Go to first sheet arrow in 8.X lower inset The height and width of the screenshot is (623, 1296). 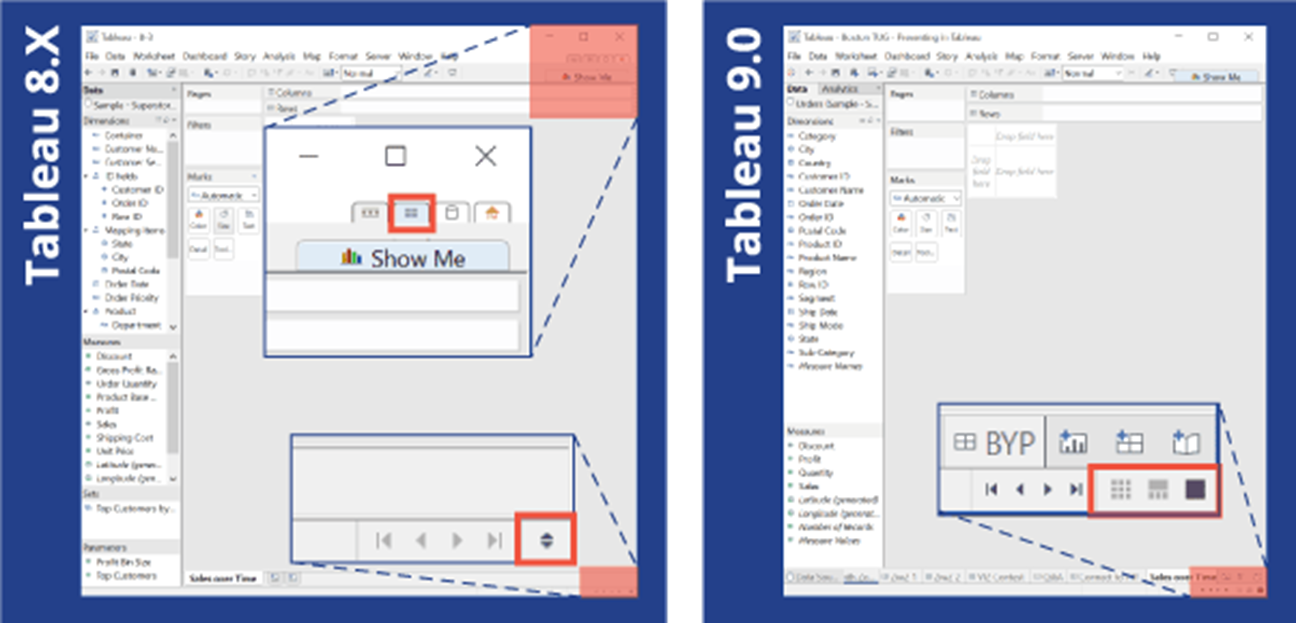[x=383, y=541]
